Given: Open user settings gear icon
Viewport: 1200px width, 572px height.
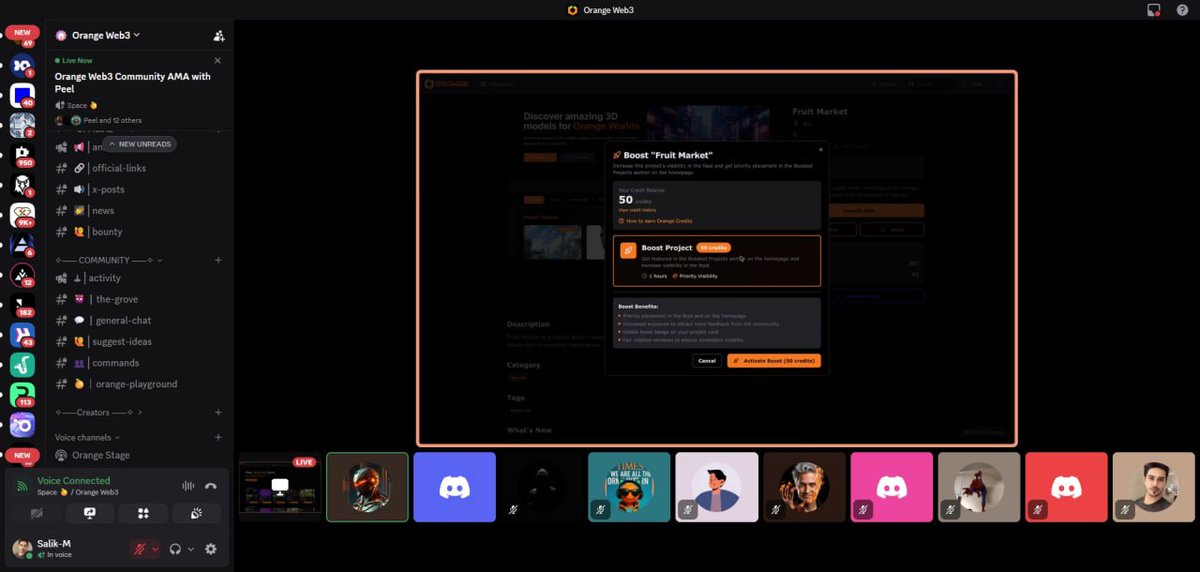Looking at the screenshot, I should (211, 549).
